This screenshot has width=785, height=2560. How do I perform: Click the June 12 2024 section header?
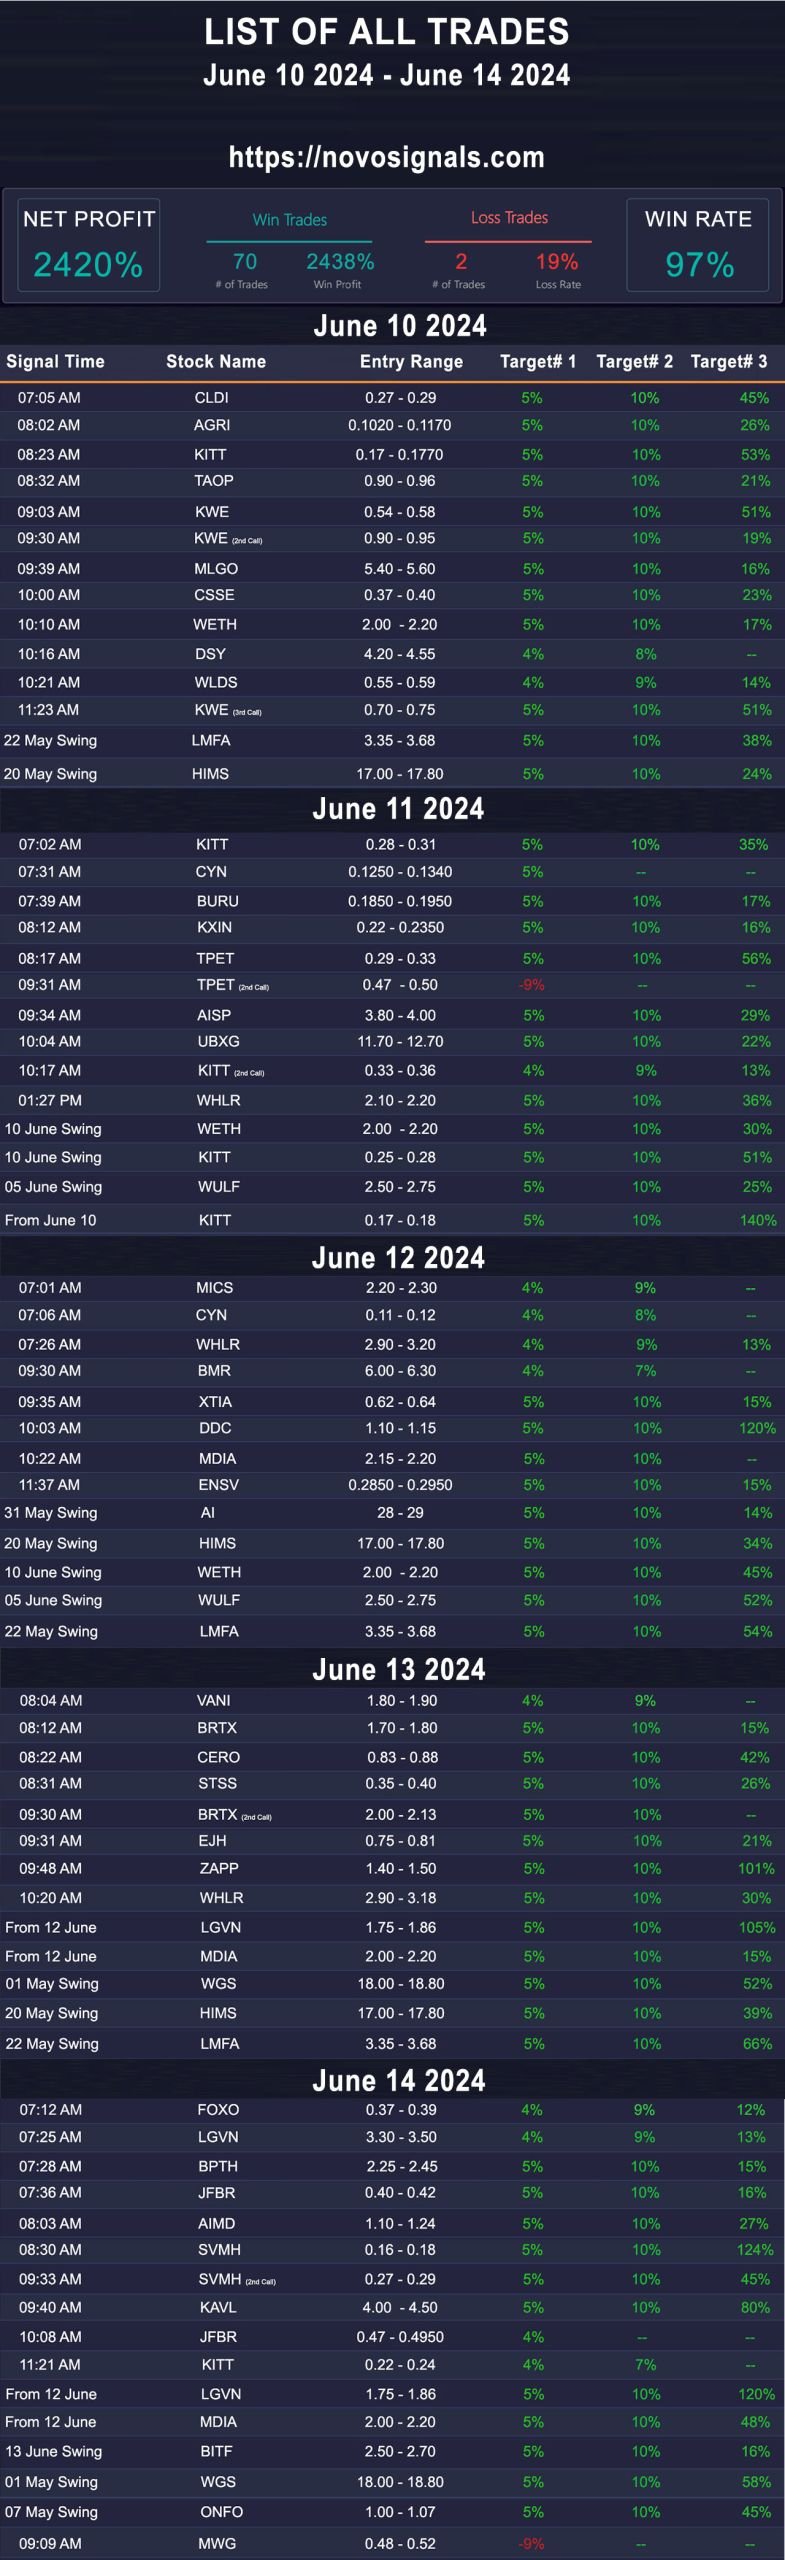point(398,1257)
